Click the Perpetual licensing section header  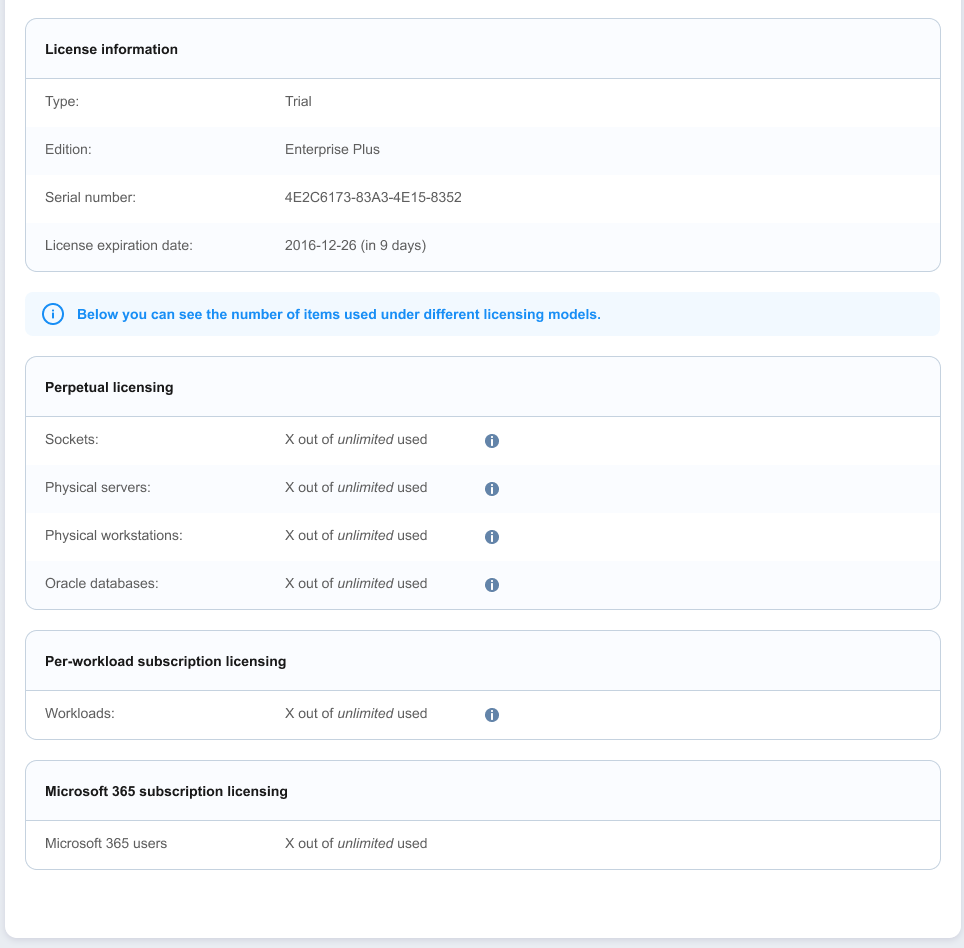(109, 387)
